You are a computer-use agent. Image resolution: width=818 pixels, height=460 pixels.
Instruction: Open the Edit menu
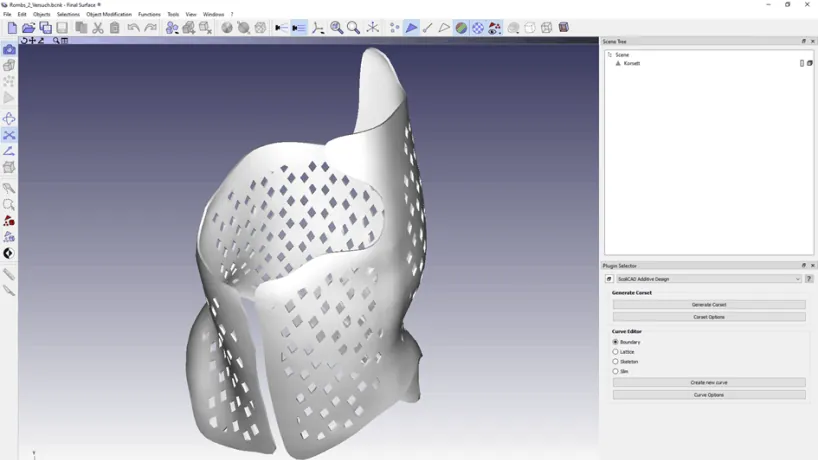click(22, 14)
